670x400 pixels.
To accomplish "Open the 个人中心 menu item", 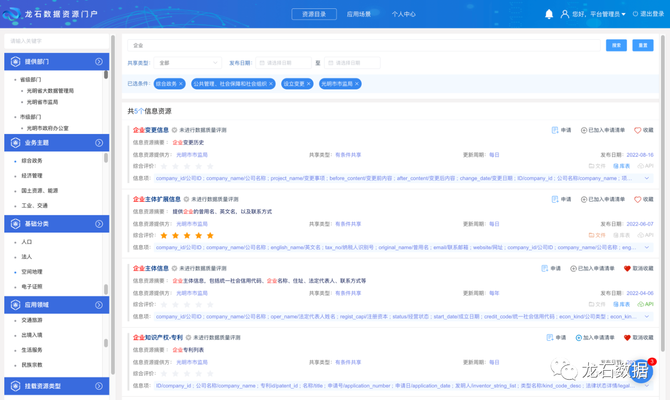I will [x=403, y=14].
